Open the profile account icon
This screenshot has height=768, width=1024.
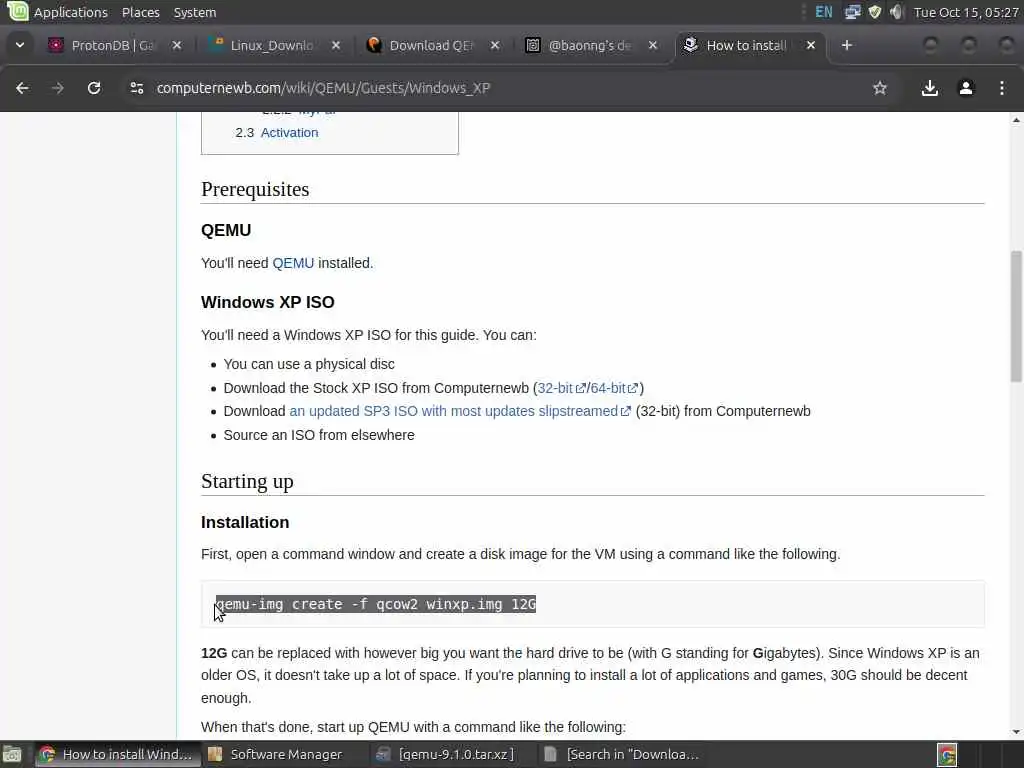(x=966, y=88)
